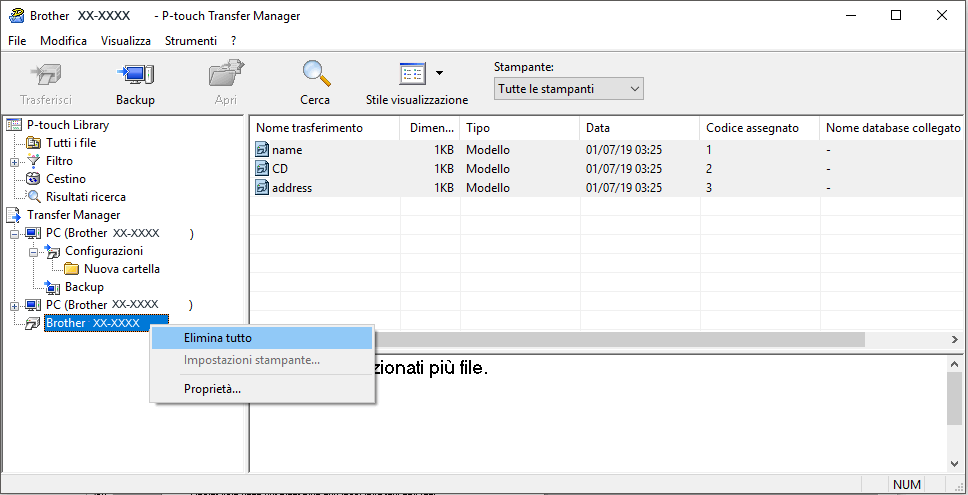This screenshot has width=968, height=495.
Task: Click the Transfer Manager tree icon
Action: (14, 215)
